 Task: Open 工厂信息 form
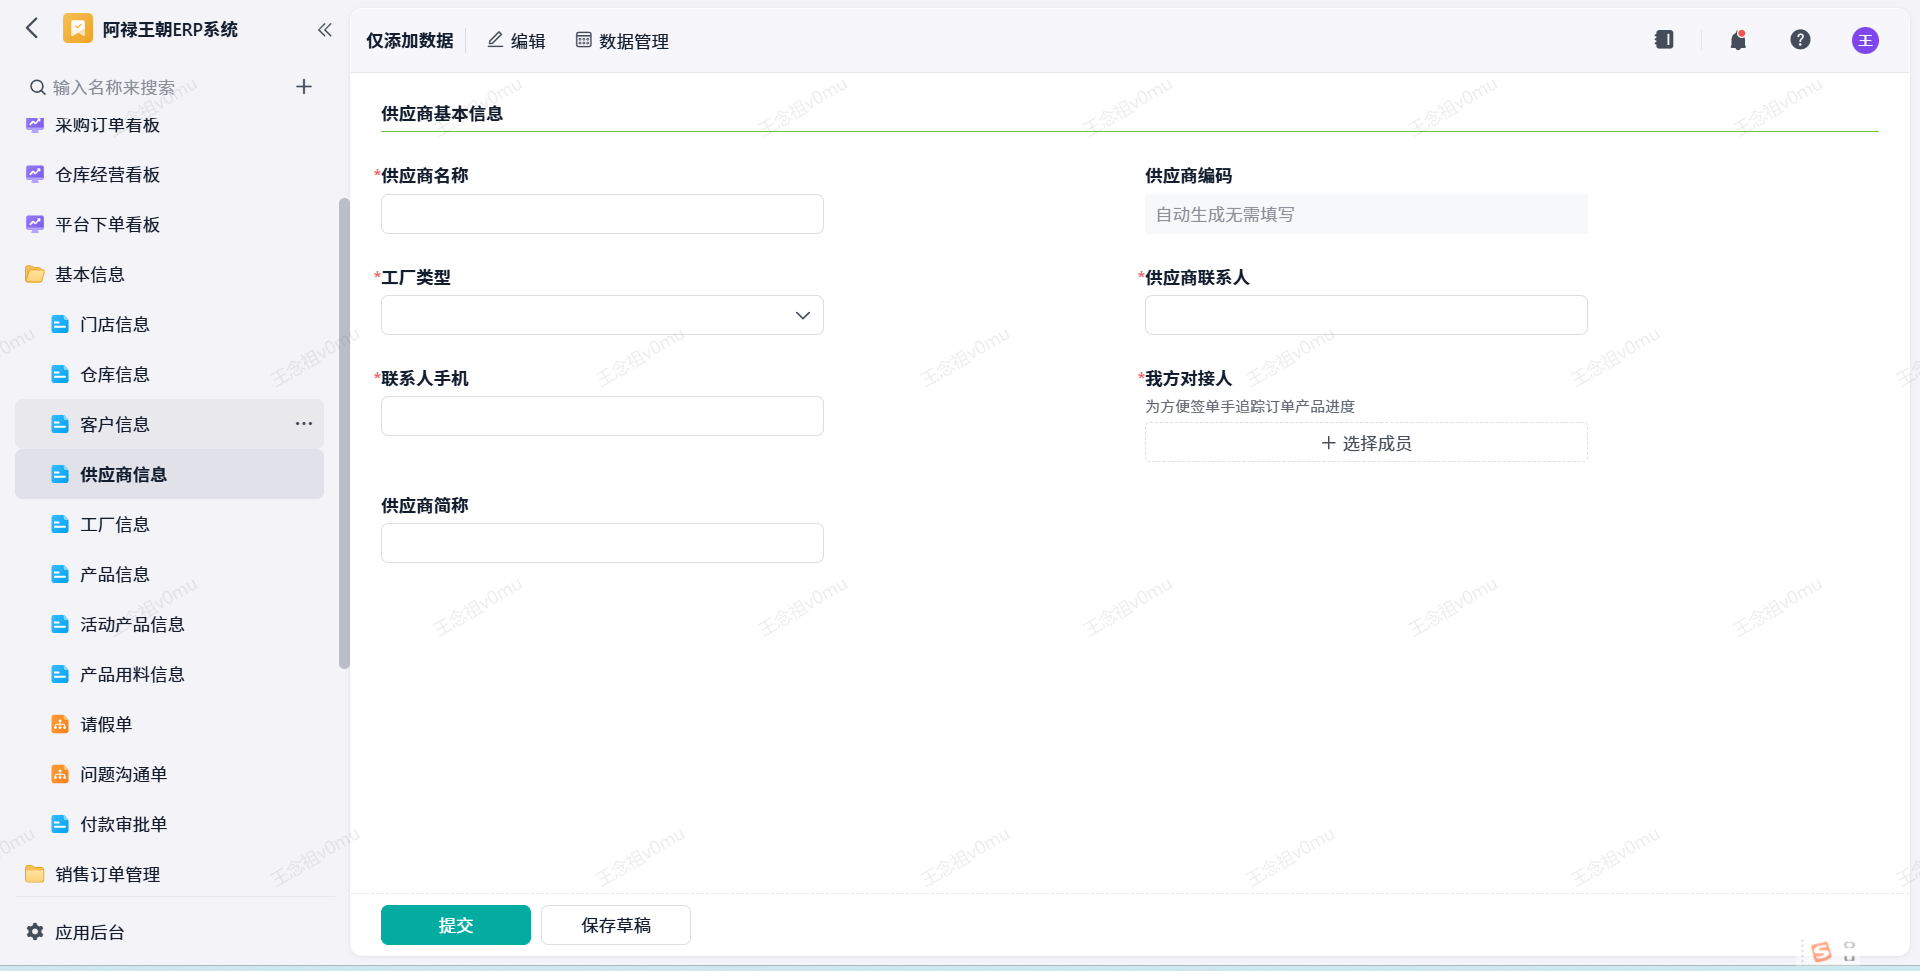click(114, 525)
